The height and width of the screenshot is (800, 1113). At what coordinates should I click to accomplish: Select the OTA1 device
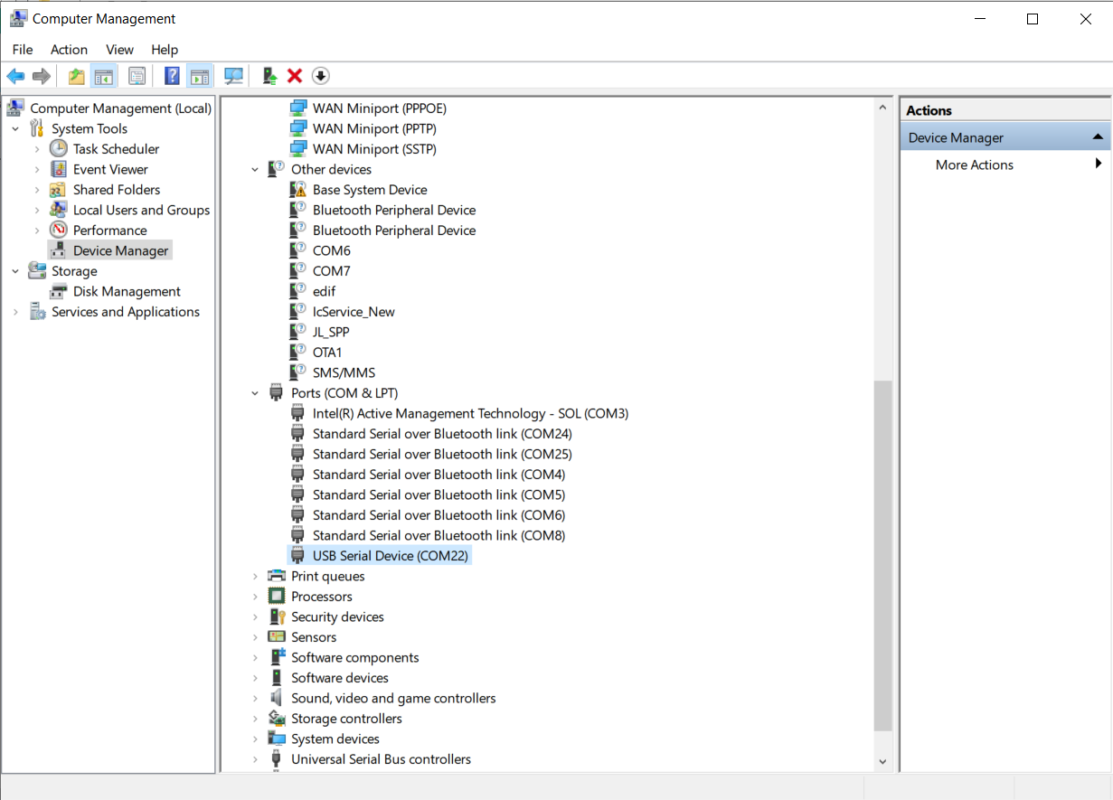[327, 353]
